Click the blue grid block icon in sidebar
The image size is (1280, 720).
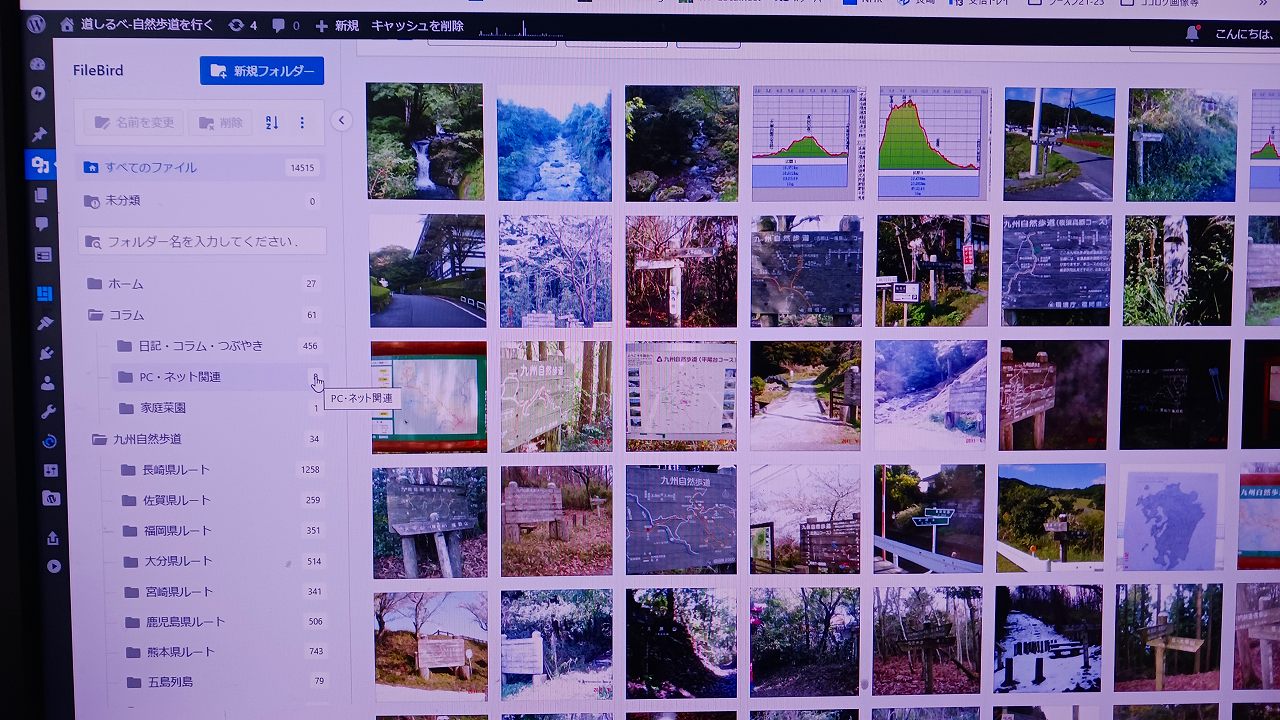[x=44, y=294]
